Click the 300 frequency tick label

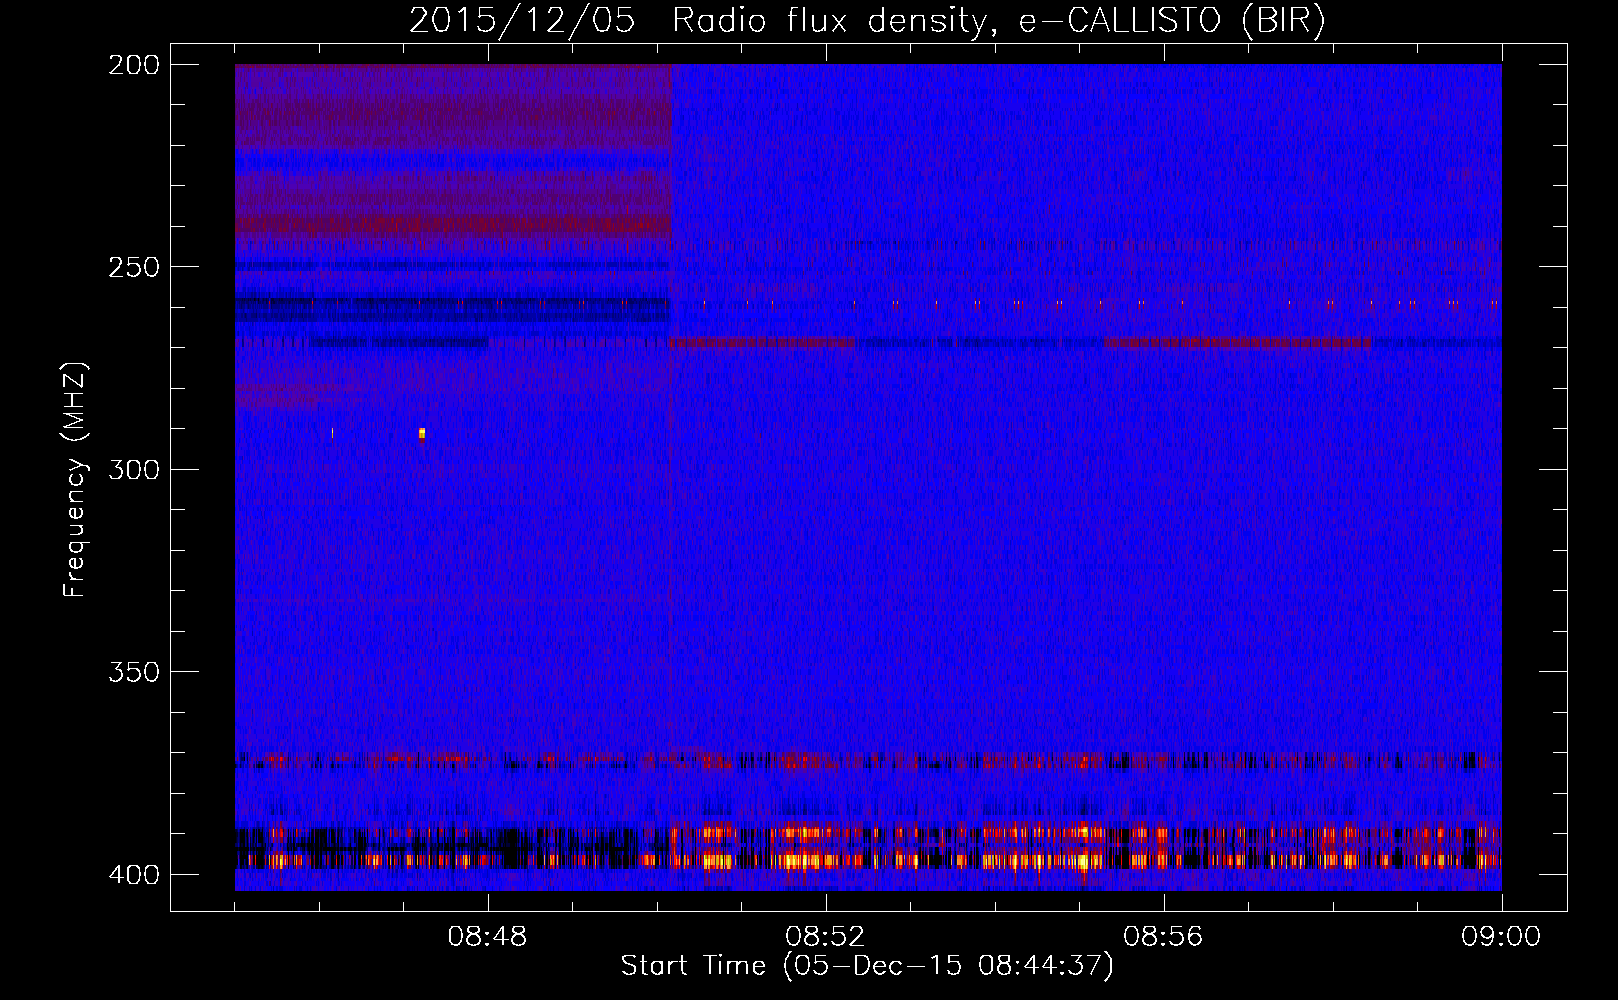coord(134,469)
